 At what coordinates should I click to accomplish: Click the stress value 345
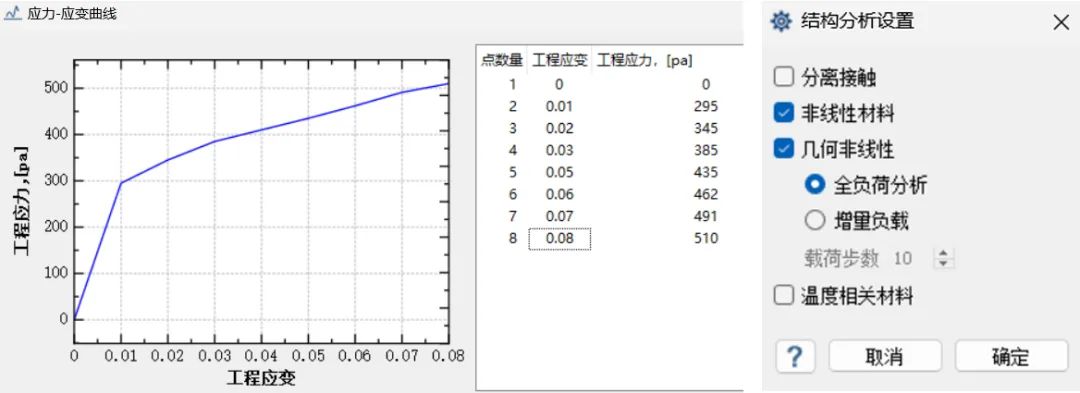[706, 128]
